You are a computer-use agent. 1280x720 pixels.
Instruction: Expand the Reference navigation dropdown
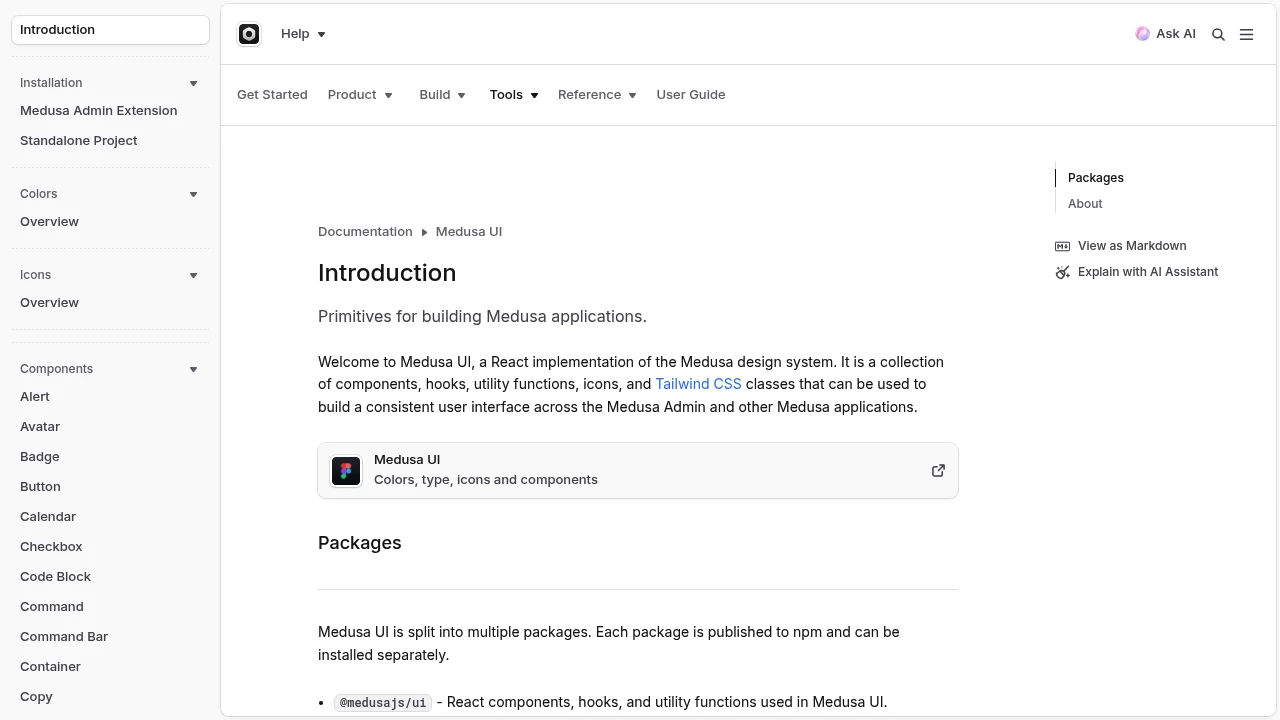click(597, 95)
